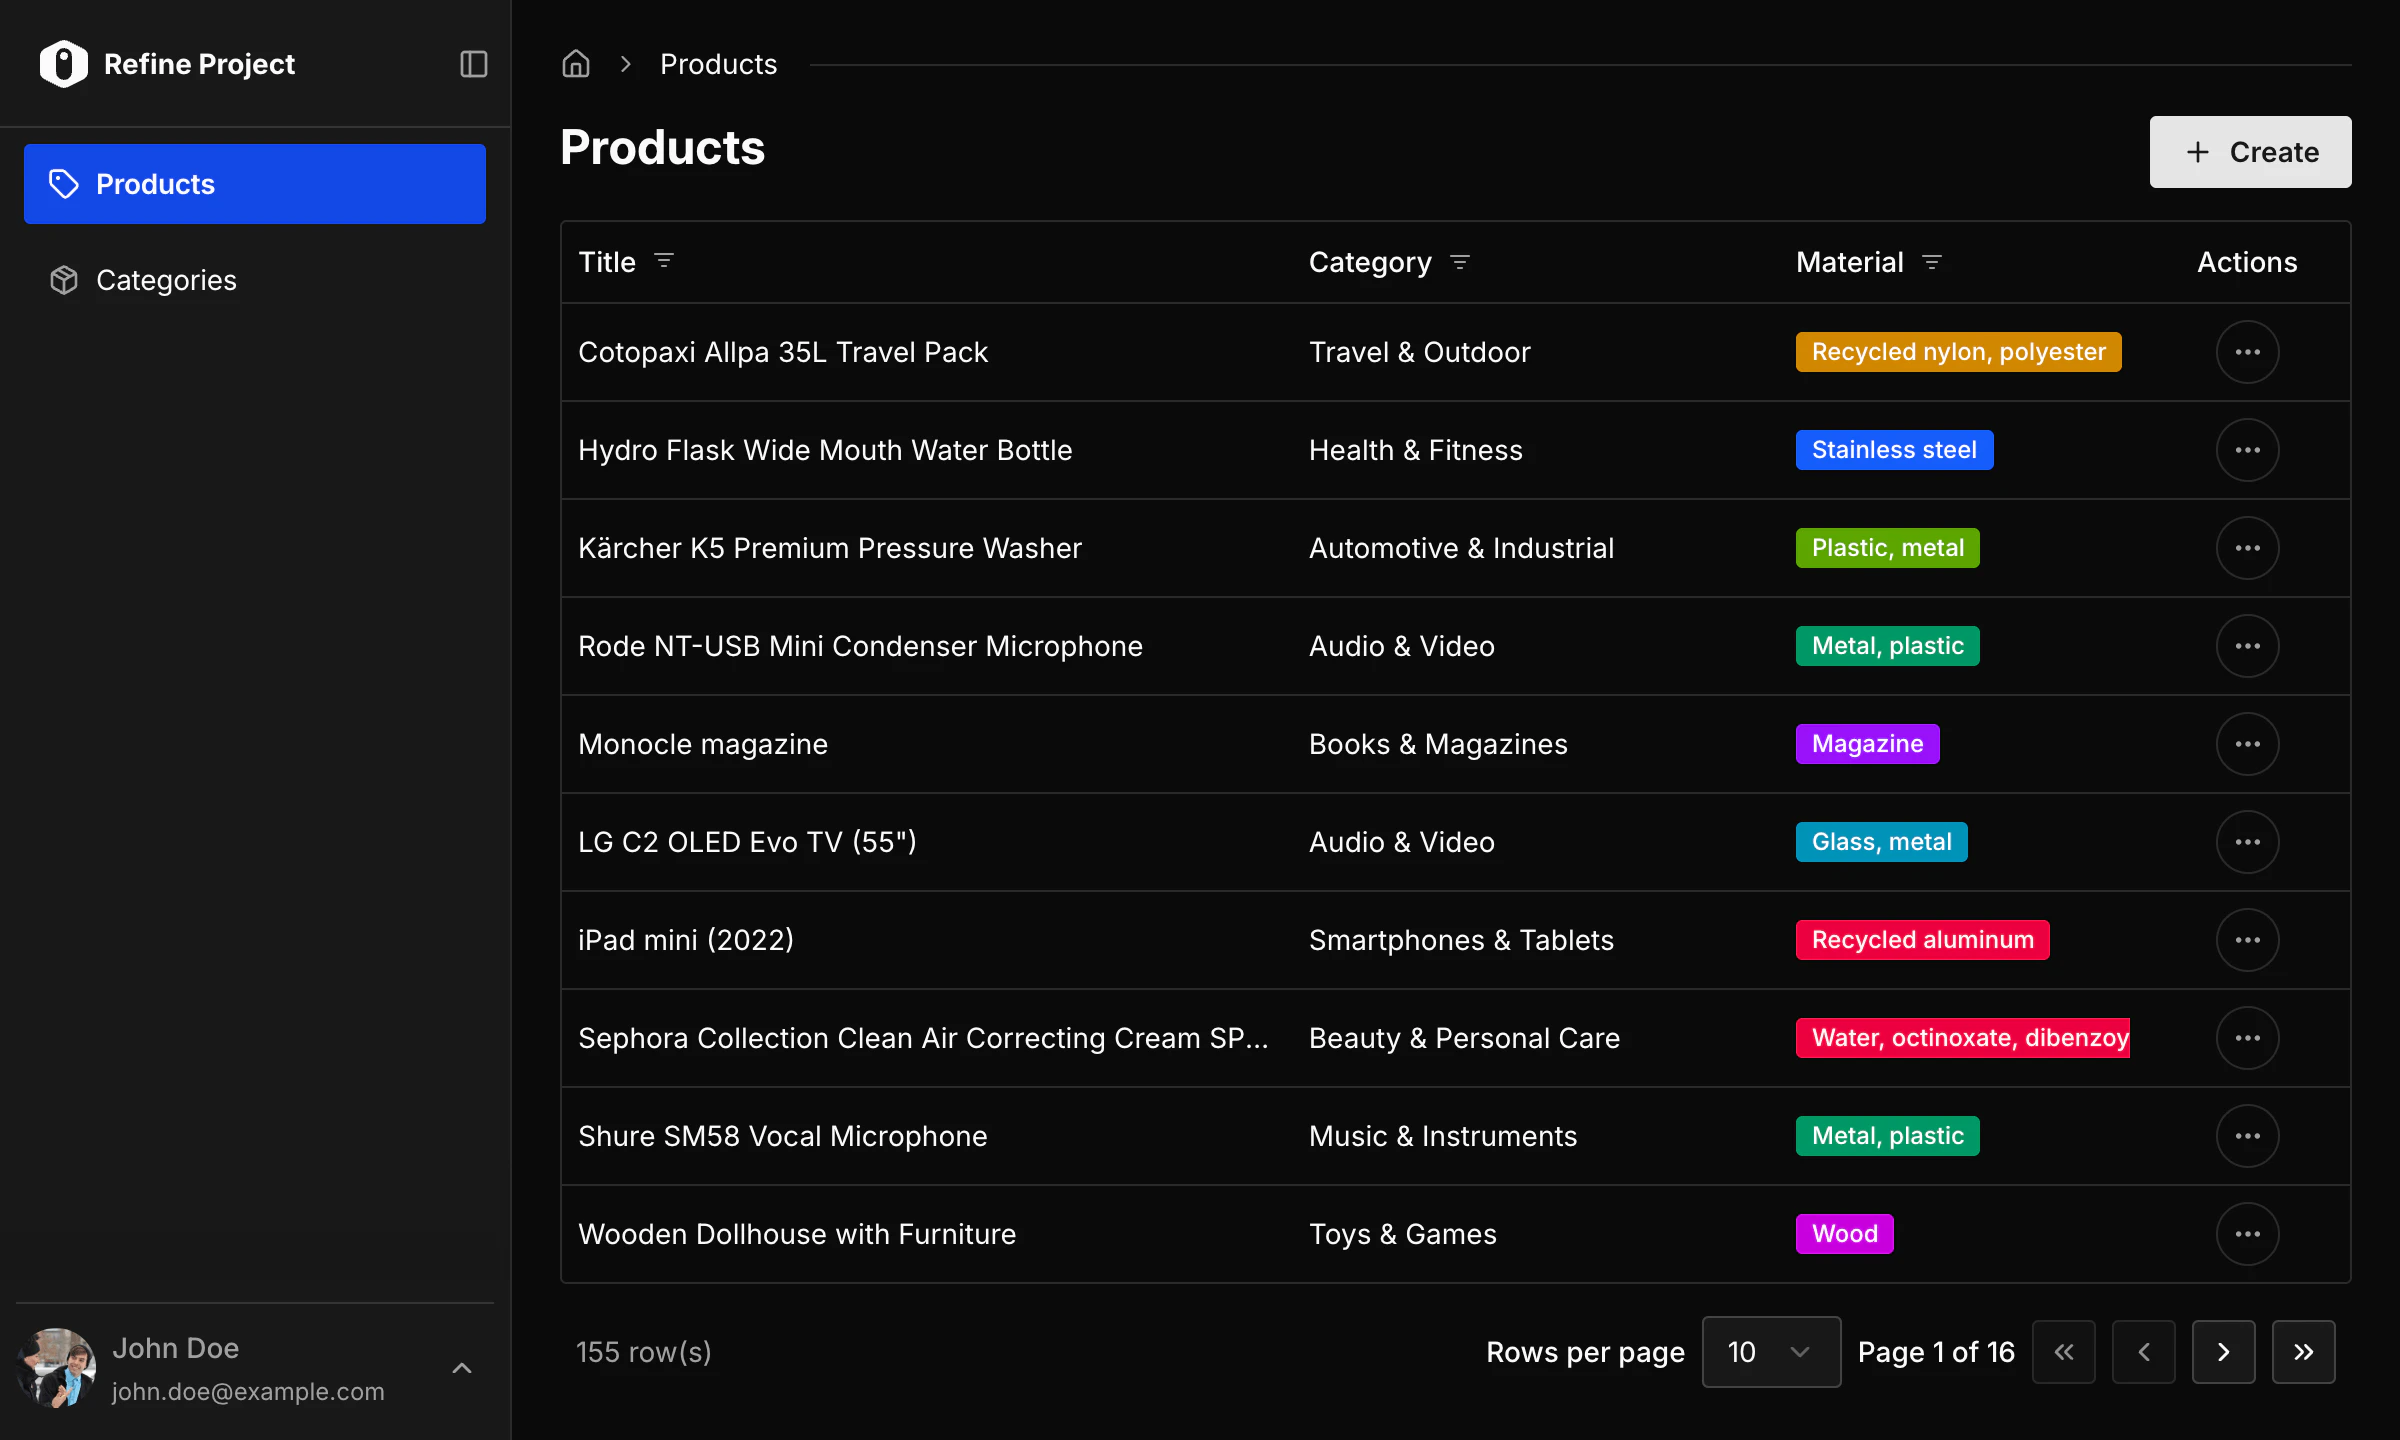
Task: Click the Stainless steel material badge
Action: click(x=1894, y=450)
